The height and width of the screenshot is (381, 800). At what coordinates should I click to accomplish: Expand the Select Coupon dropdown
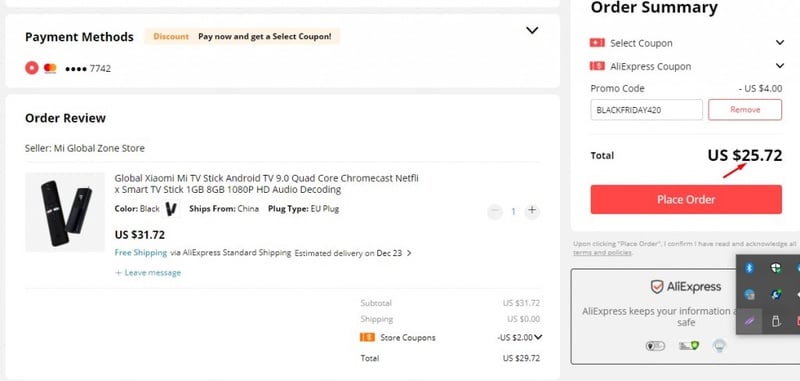780,43
